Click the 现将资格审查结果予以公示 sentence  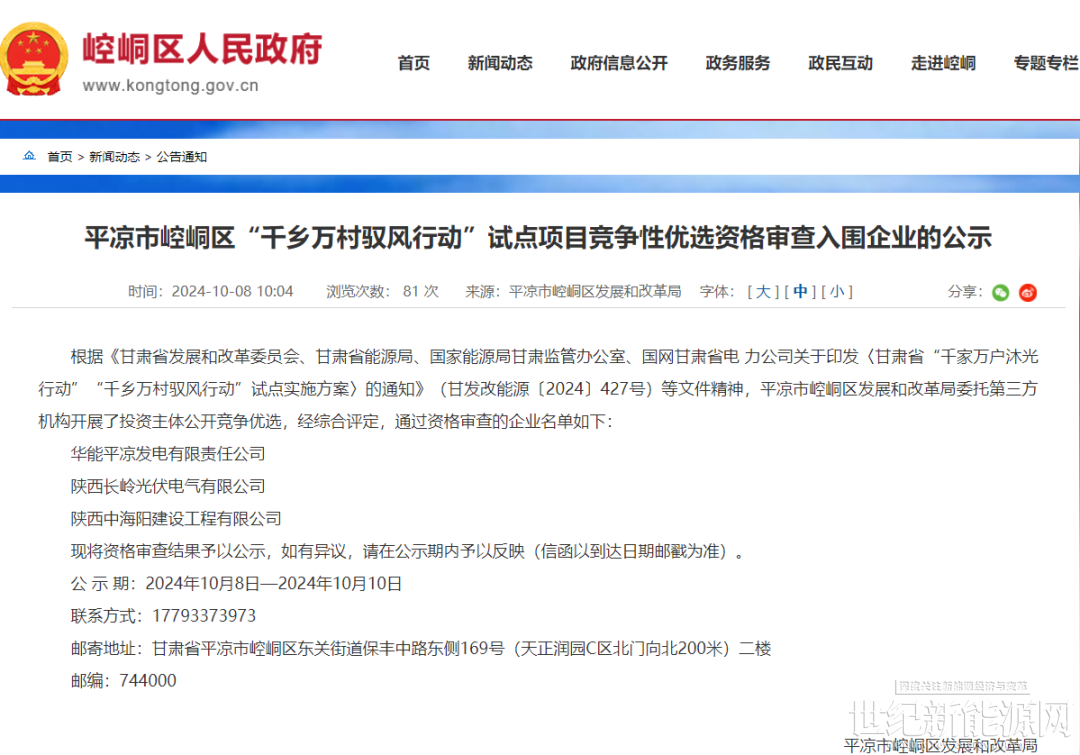click(408, 551)
